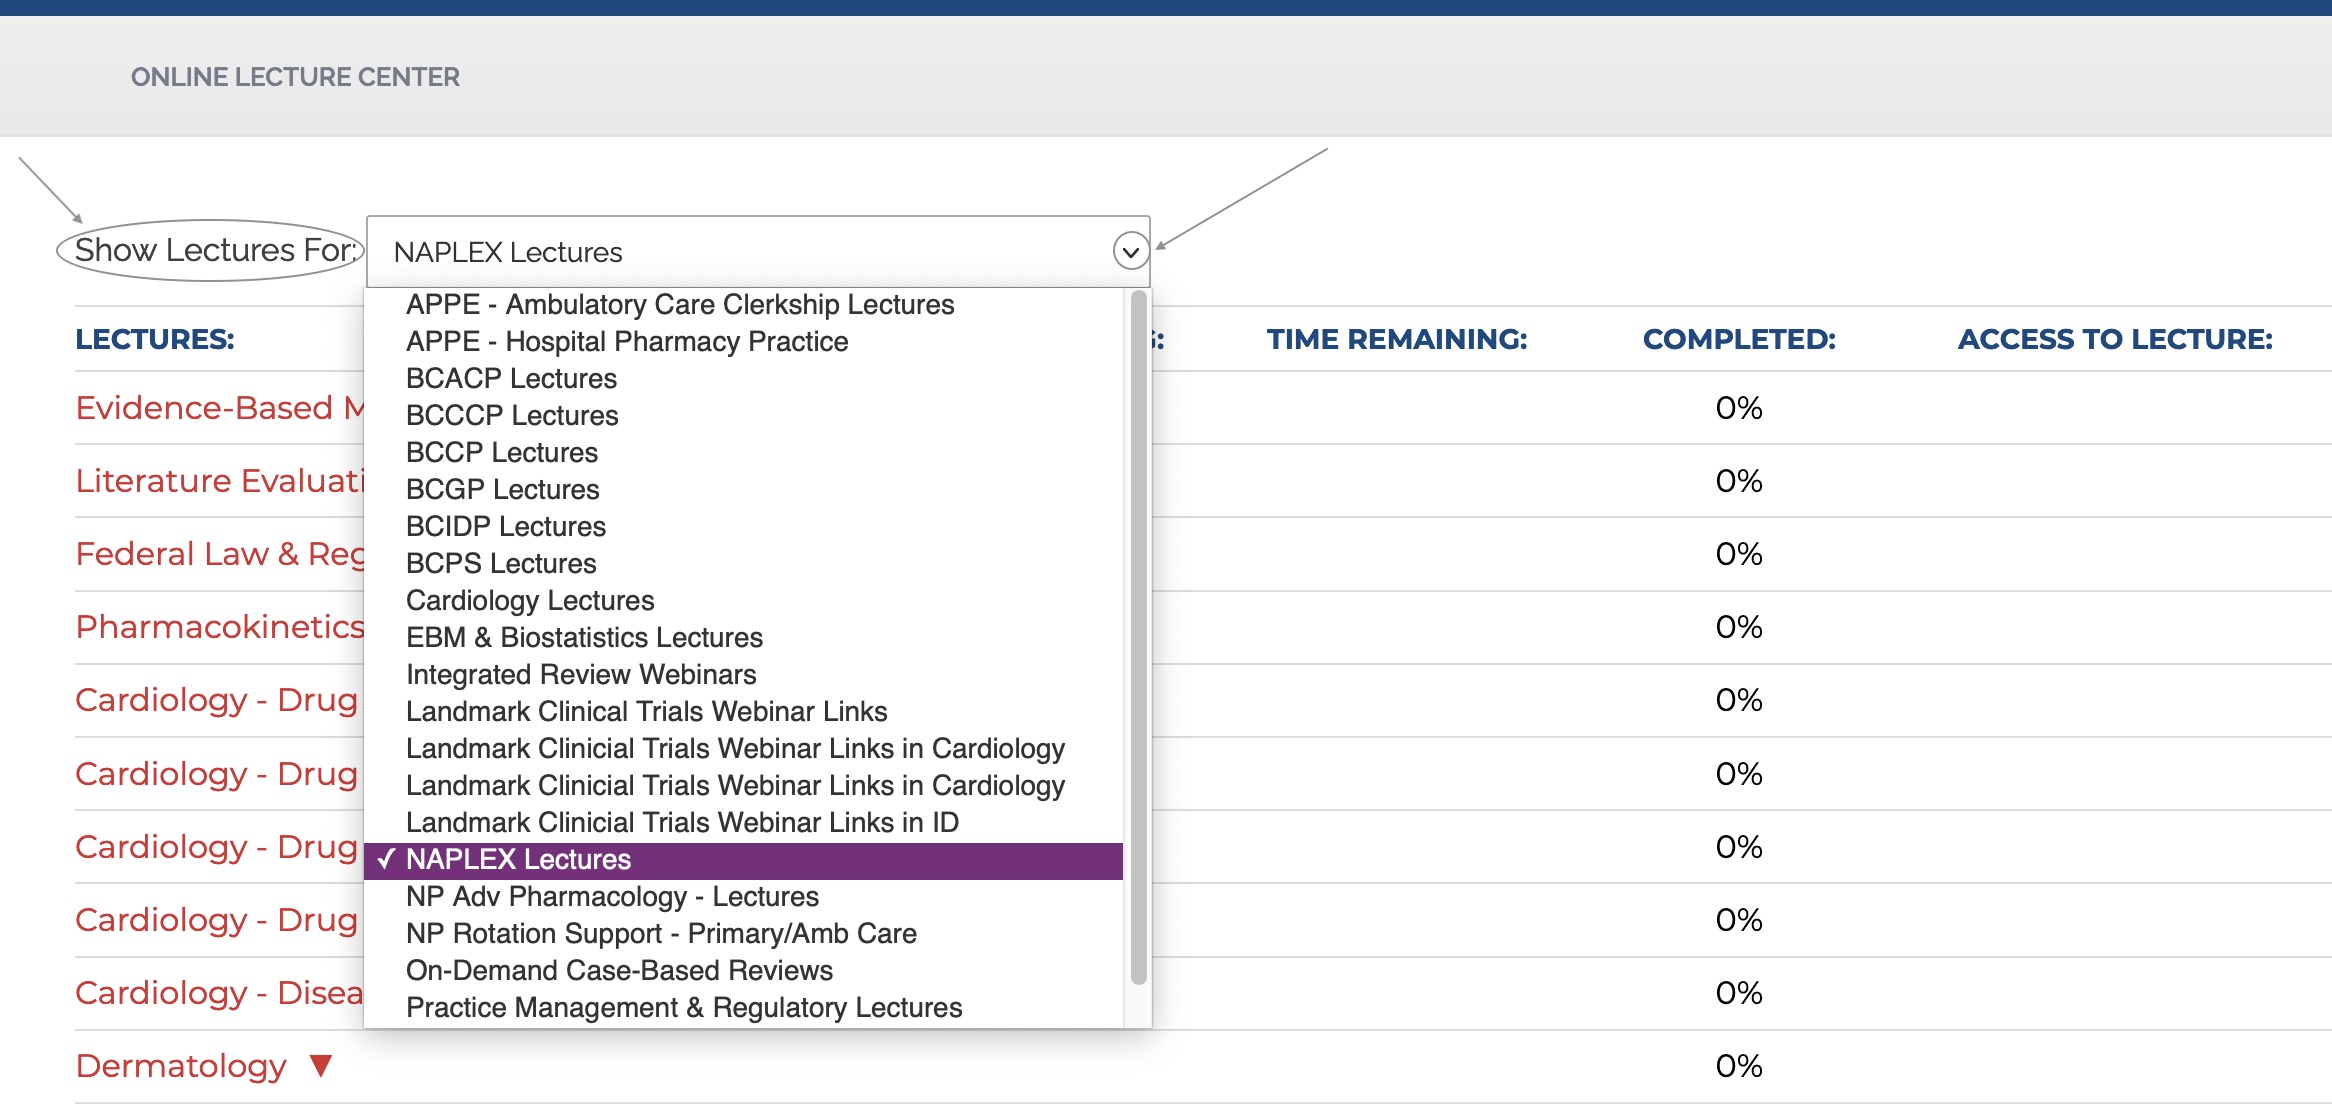Viewport: 2332px width, 1118px height.
Task: Click the LECTURES column header
Action: [155, 339]
